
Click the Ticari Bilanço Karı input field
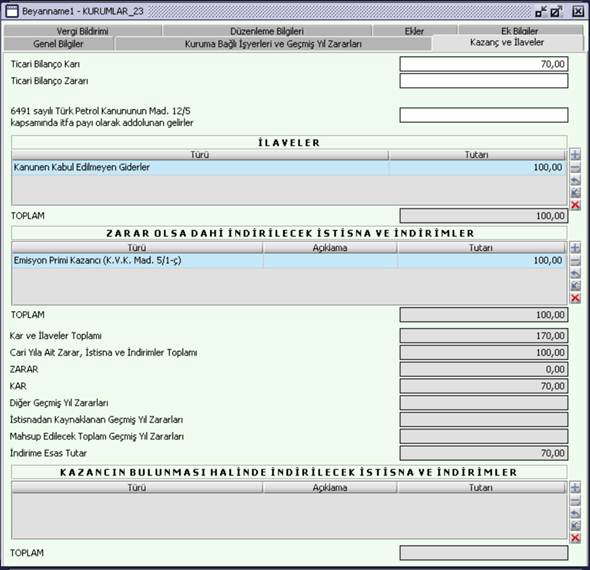tap(484, 64)
